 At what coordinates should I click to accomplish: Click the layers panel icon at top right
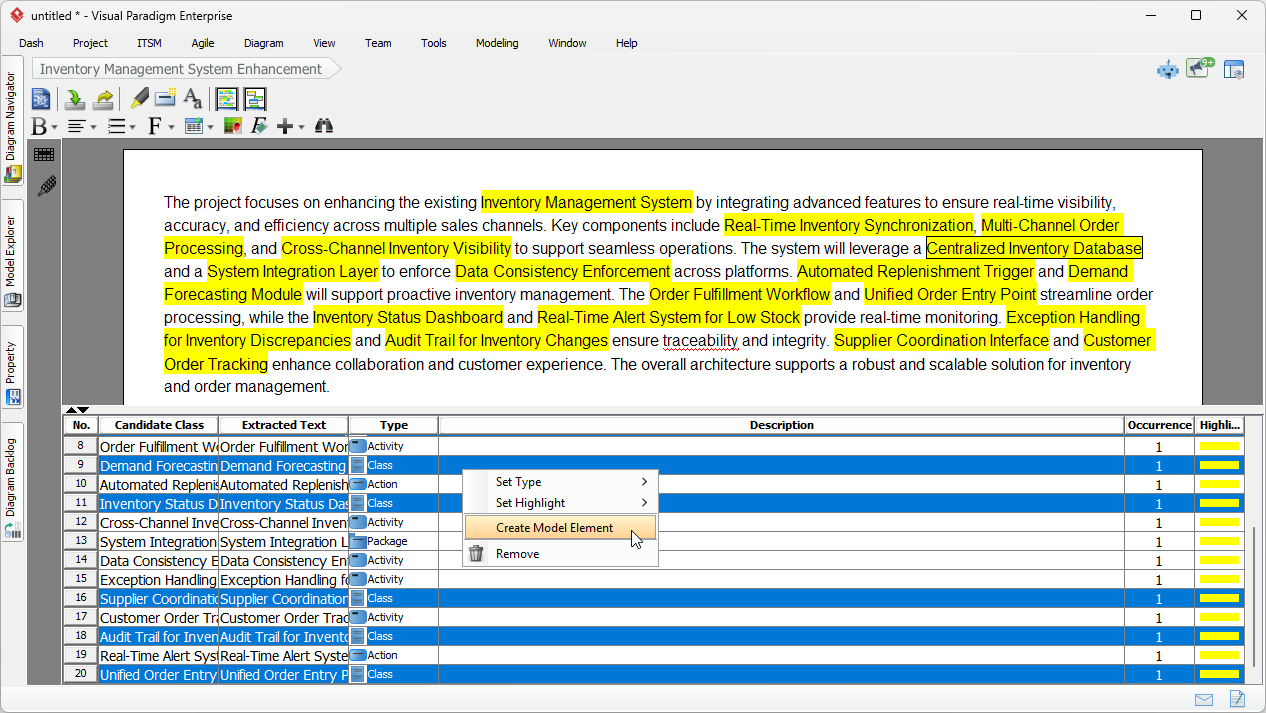pyautogui.click(x=1234, y=69)
